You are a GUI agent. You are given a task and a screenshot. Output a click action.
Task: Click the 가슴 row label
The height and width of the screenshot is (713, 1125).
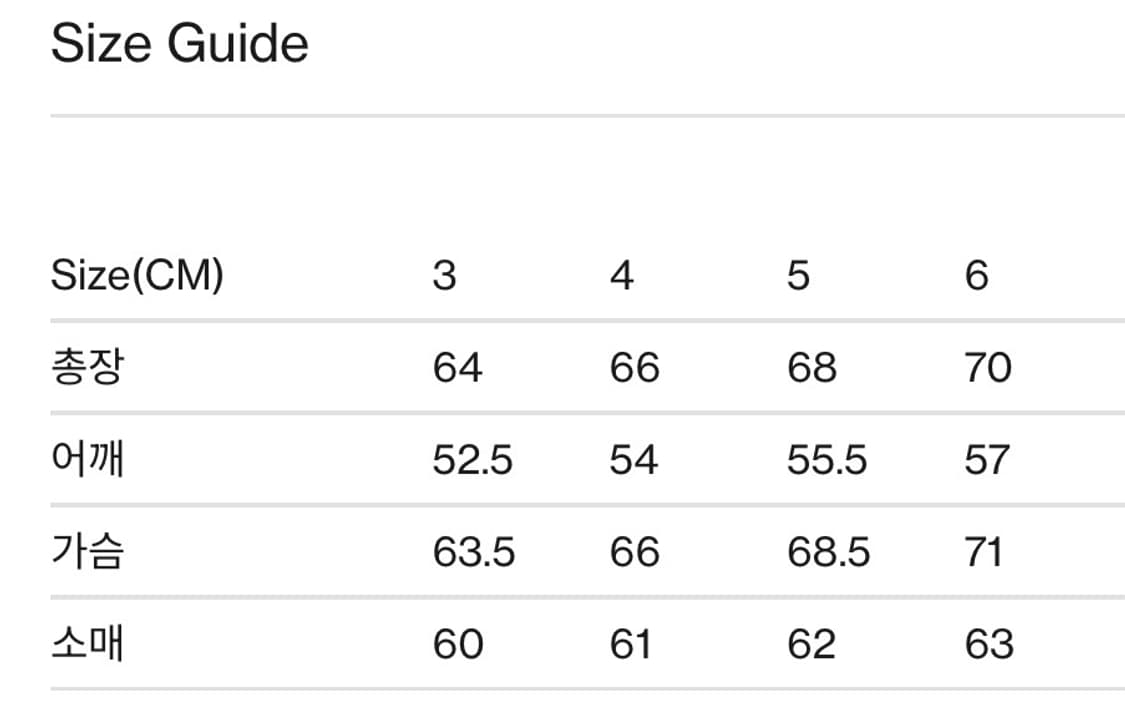[87, 552]
